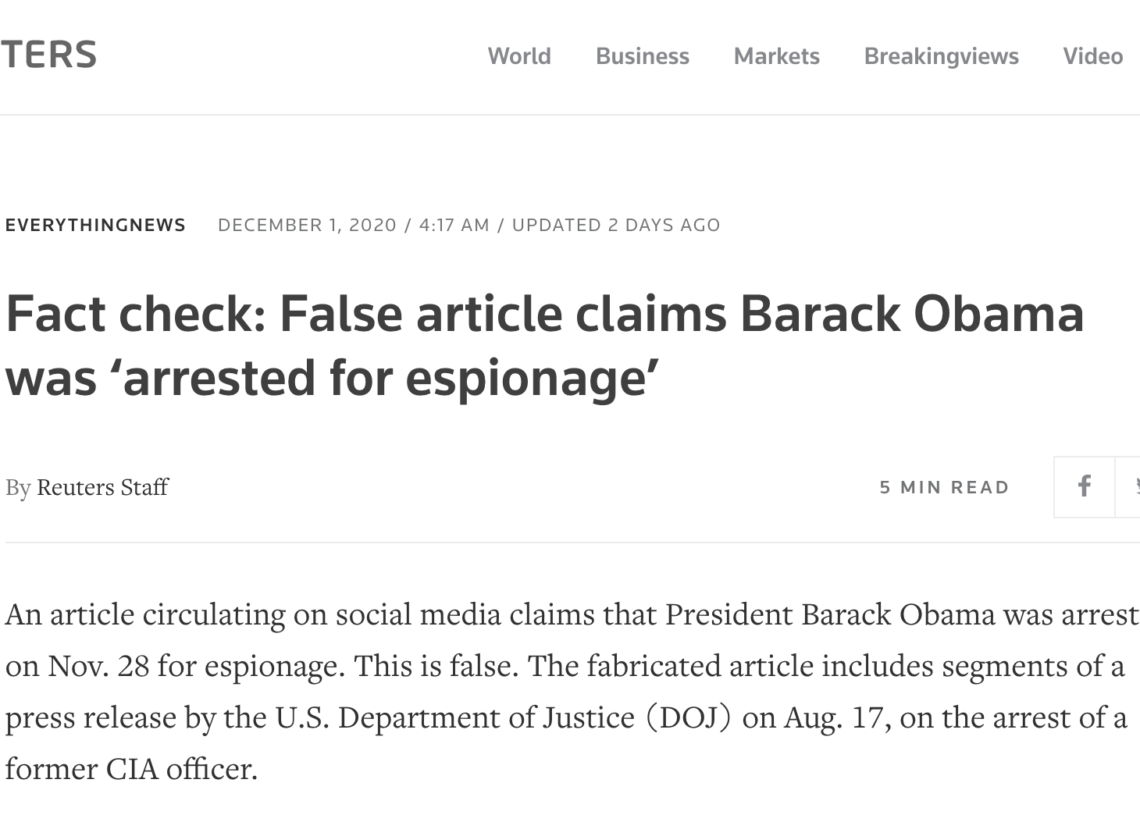The width and height of the screenshot is (1140, 815).
Task: Go to the Reuters homepage via the logo
Action: 48,55
